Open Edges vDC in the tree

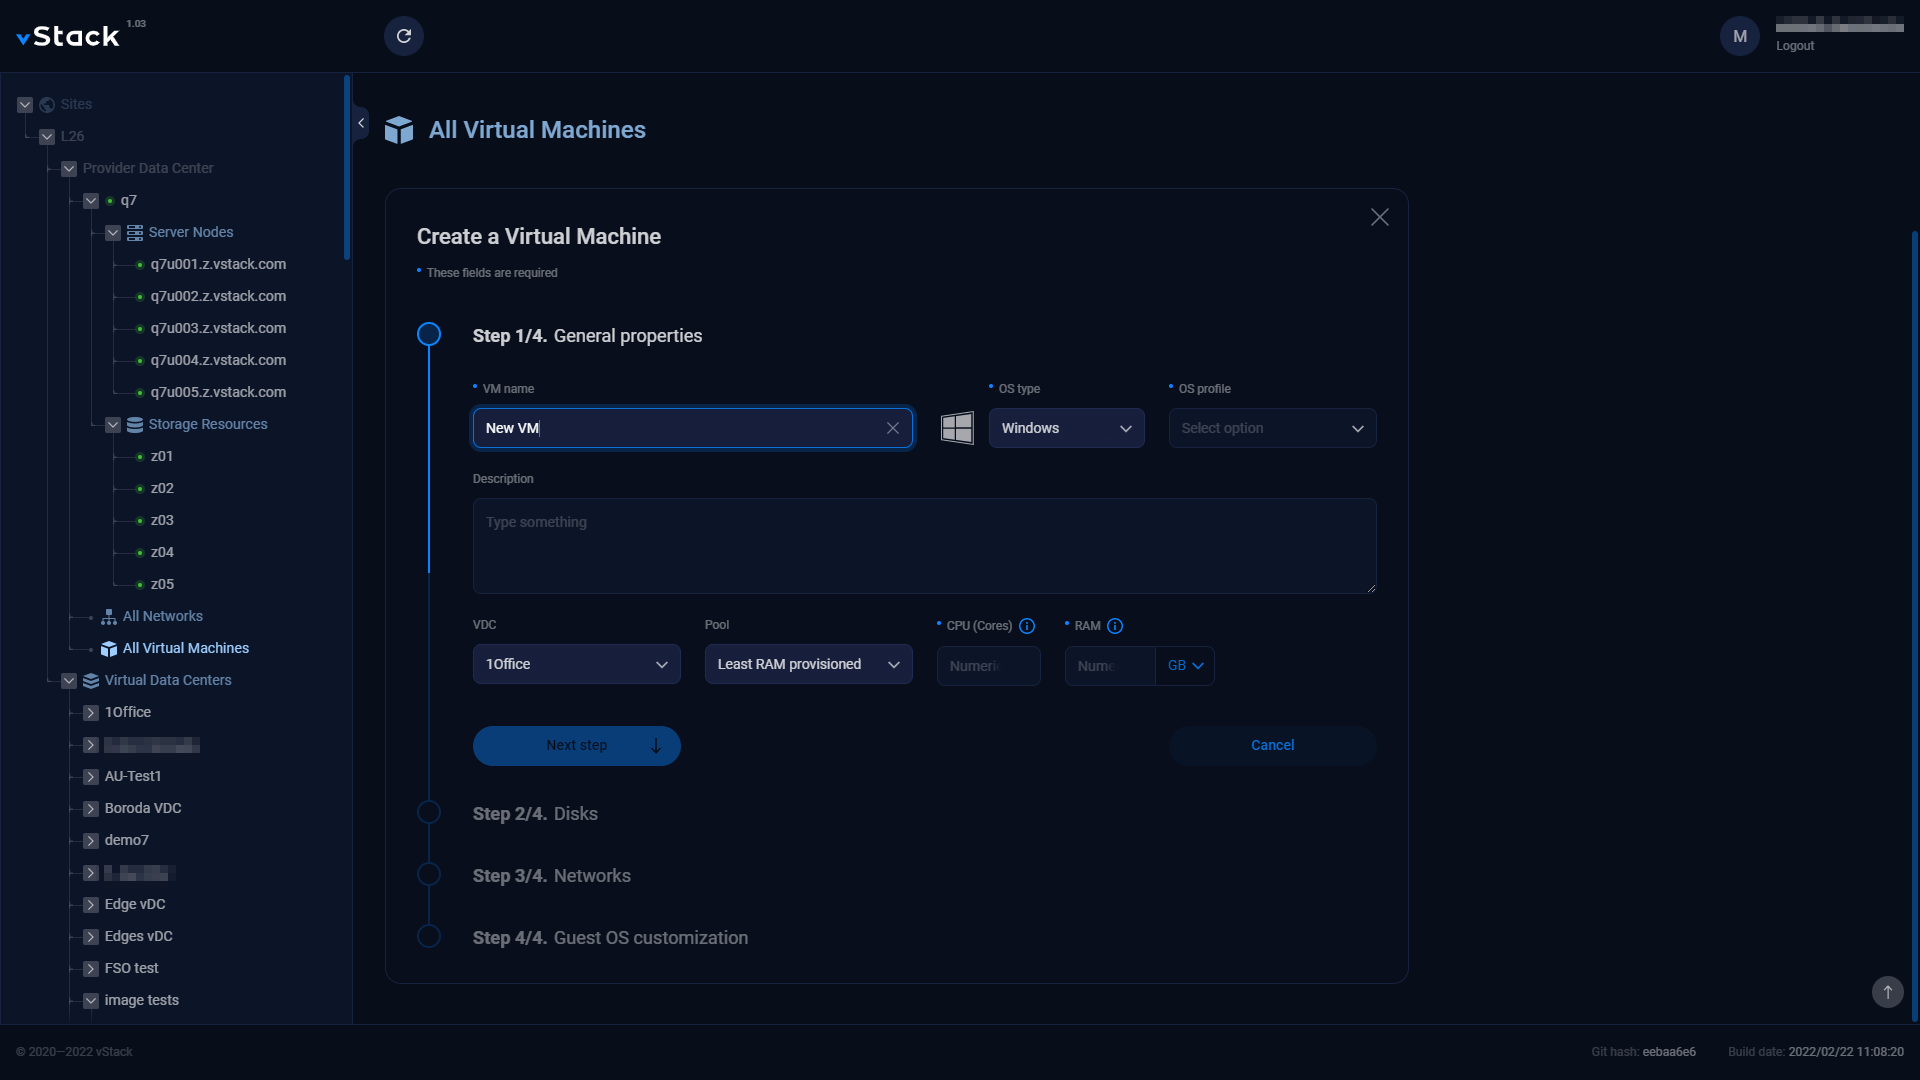(138, 936)
